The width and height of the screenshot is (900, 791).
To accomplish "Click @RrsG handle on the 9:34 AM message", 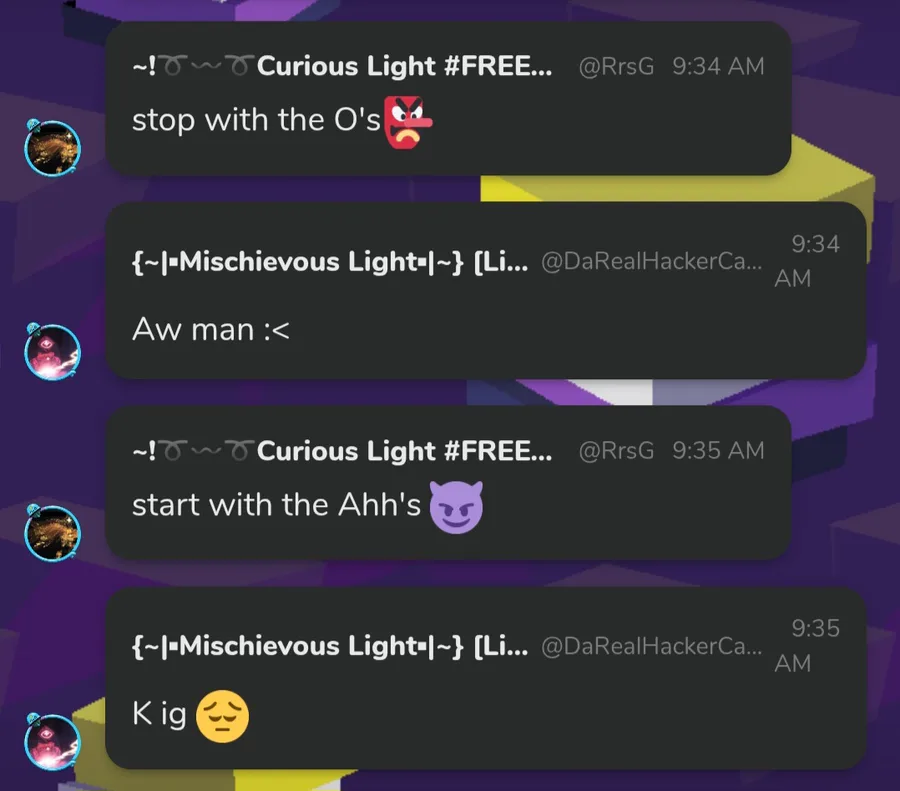I will click(616, 67).
